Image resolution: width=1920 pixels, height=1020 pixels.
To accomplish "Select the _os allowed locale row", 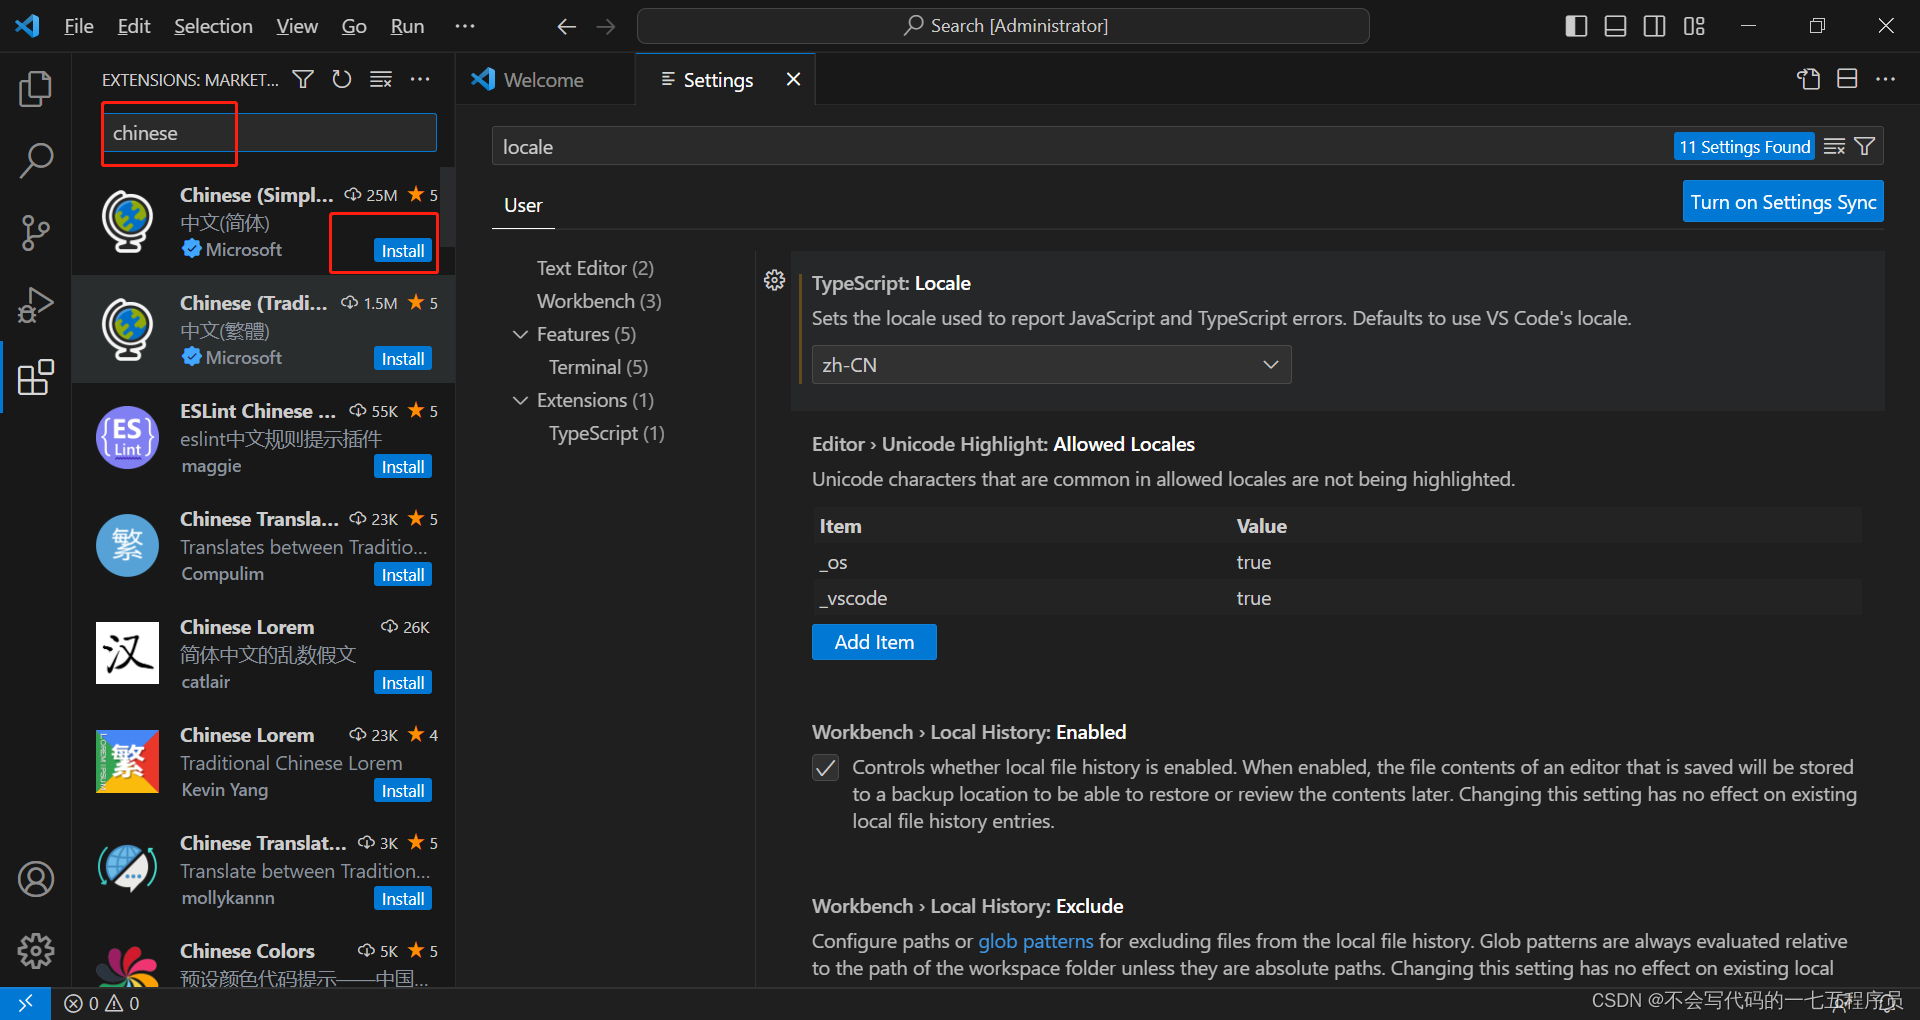I will (1337, 562).
